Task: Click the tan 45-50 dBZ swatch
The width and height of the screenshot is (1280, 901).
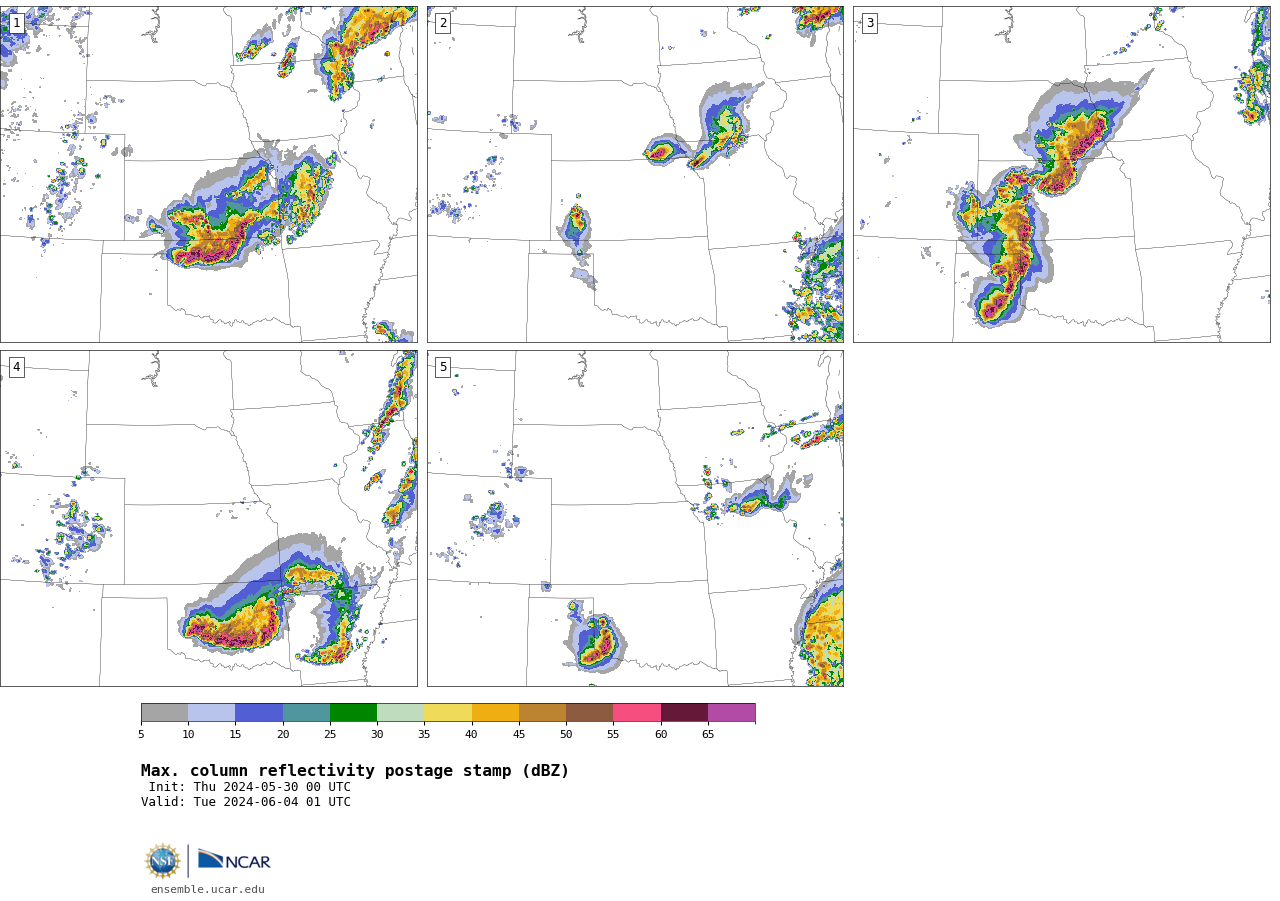Action: tap(542, 713)
